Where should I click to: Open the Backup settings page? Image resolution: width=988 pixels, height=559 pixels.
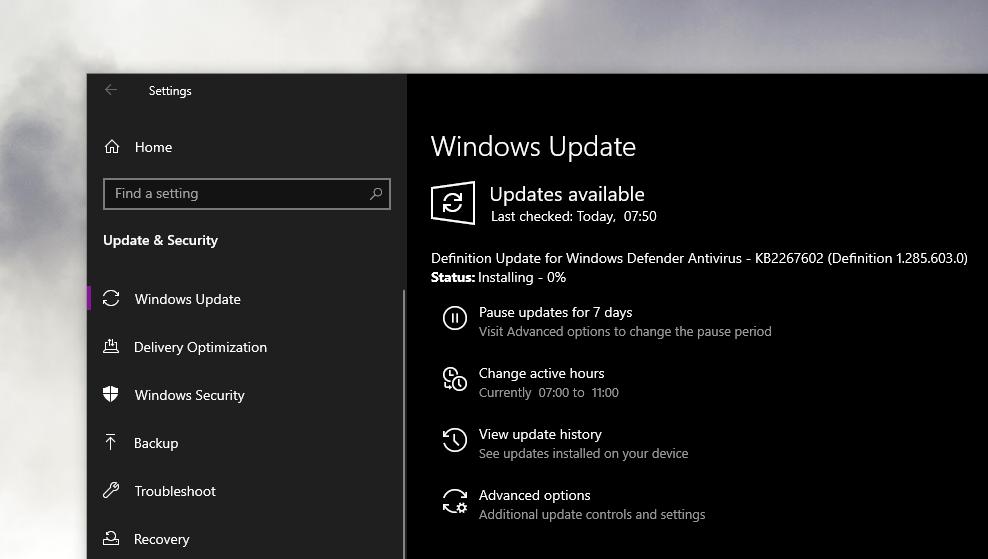point(156,443)
